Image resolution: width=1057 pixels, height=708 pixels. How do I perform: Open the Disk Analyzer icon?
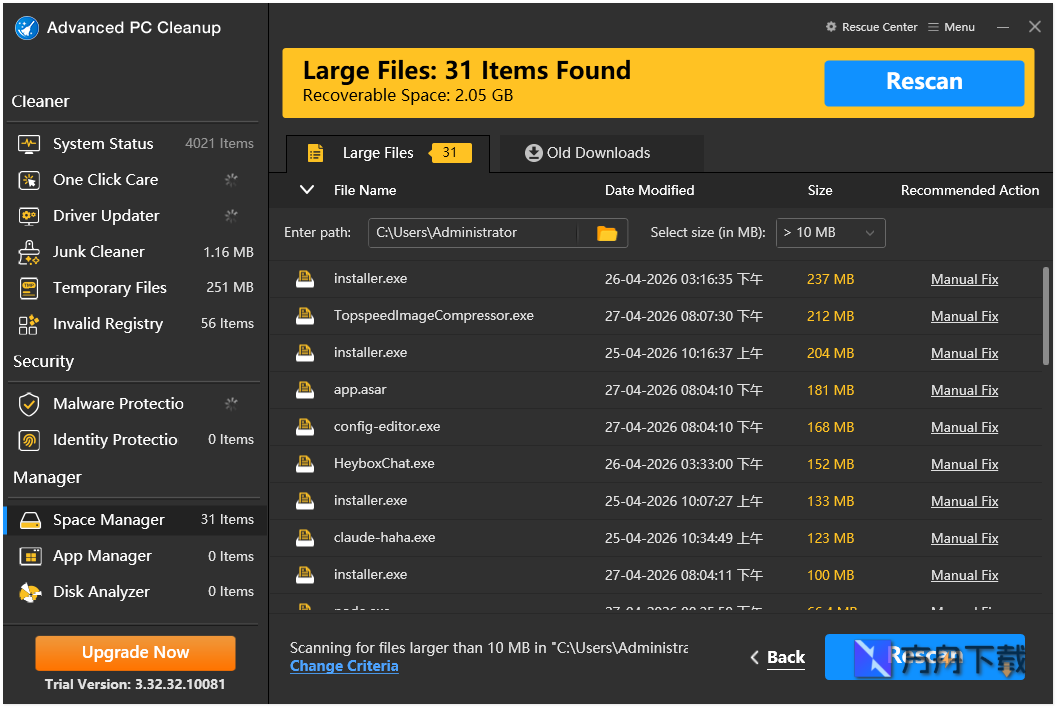tap(30, 592)
